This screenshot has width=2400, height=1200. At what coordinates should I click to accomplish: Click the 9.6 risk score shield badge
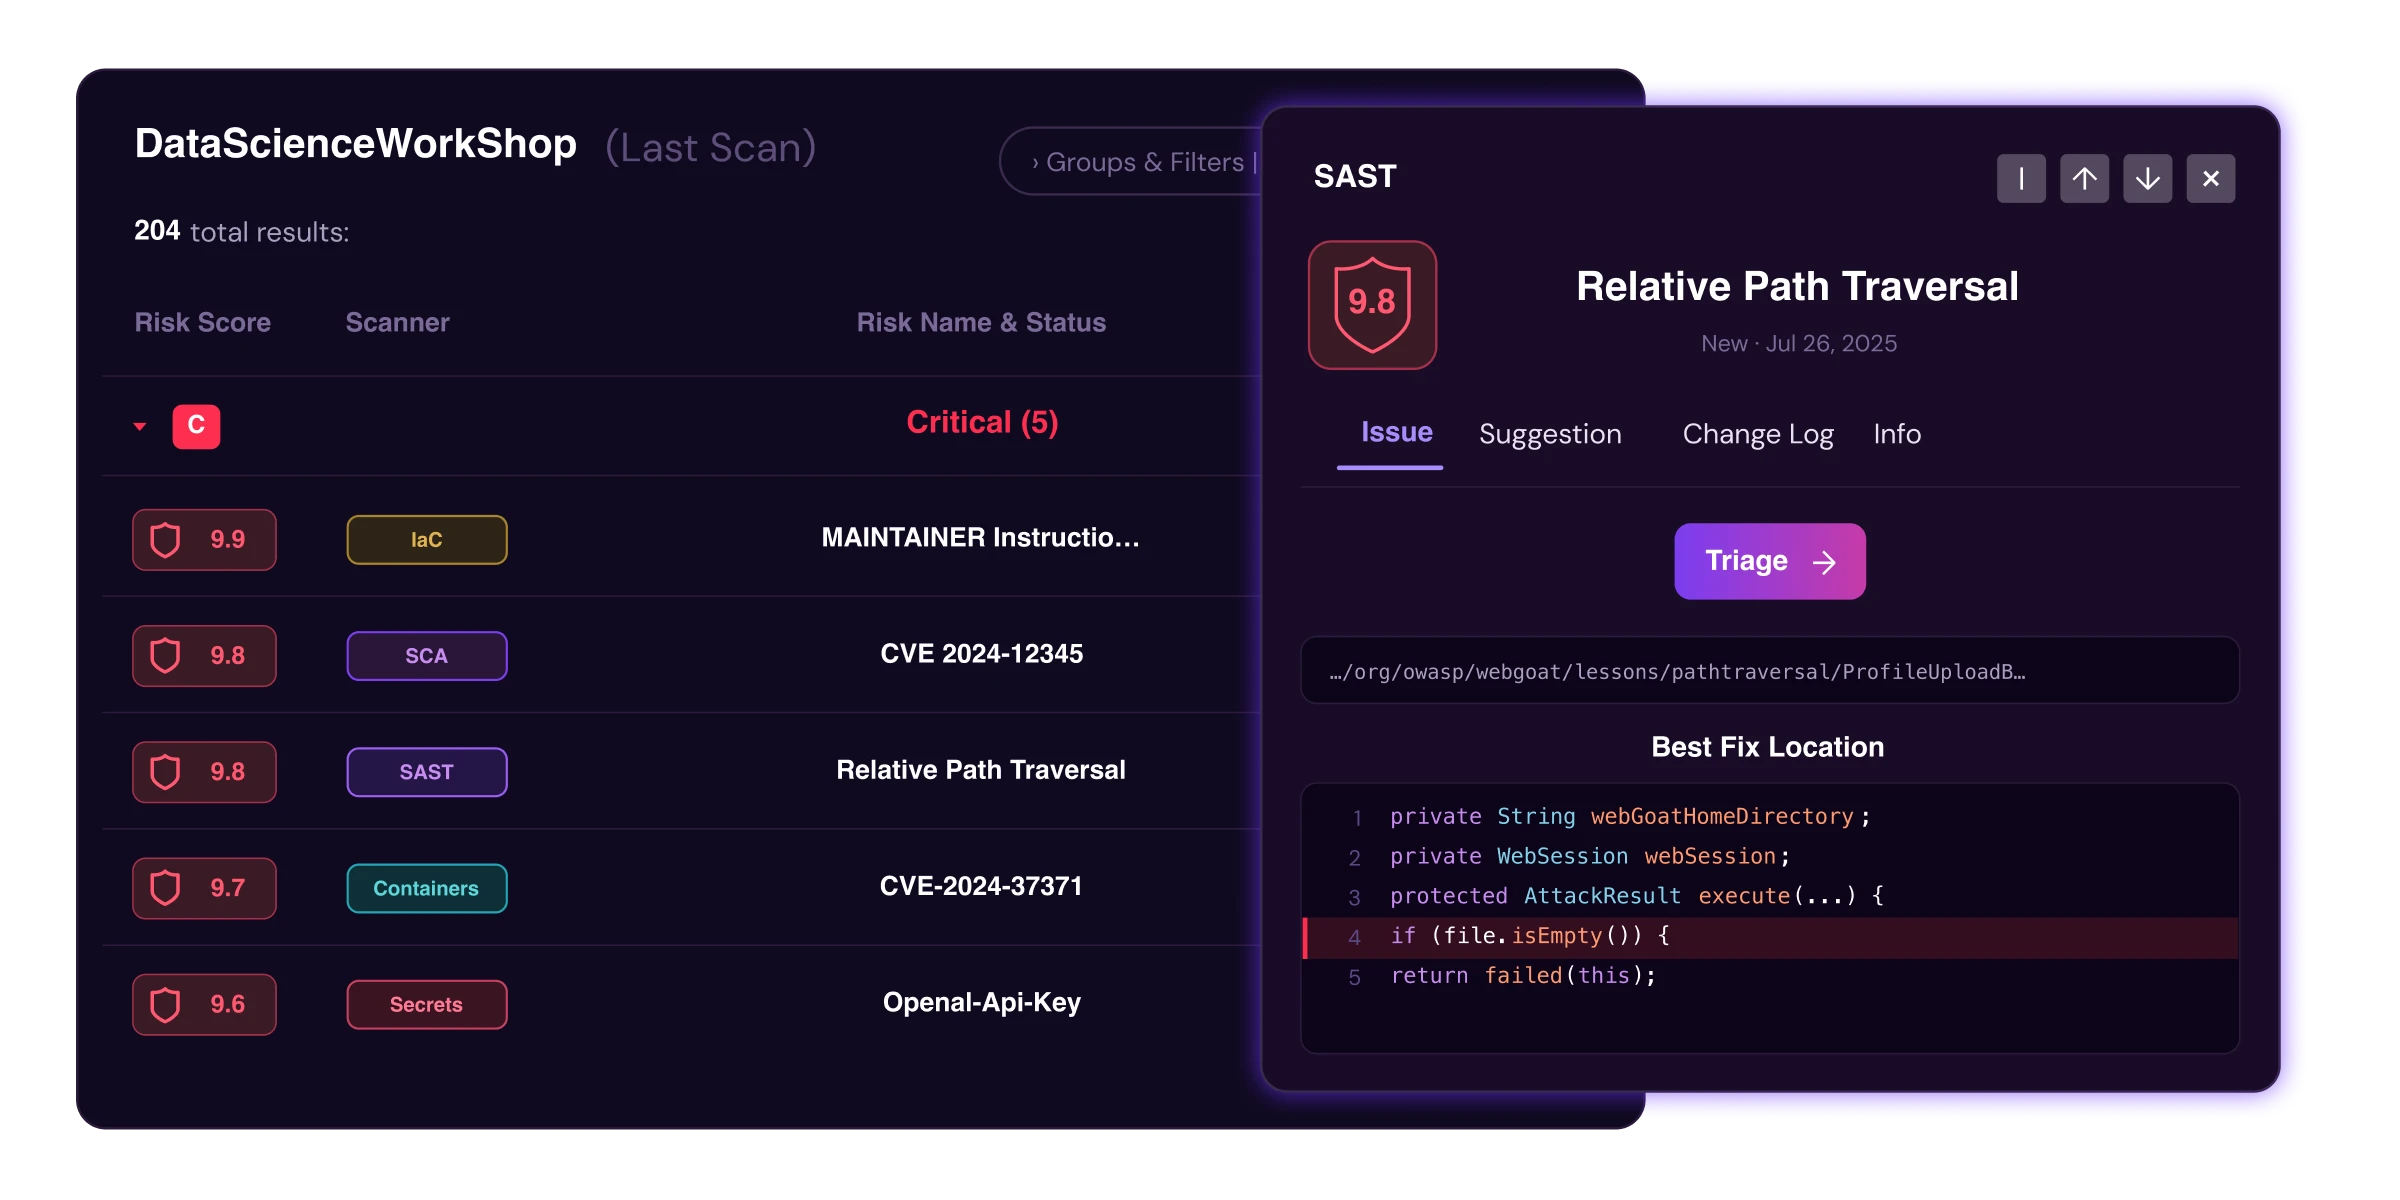(204, 1004)
